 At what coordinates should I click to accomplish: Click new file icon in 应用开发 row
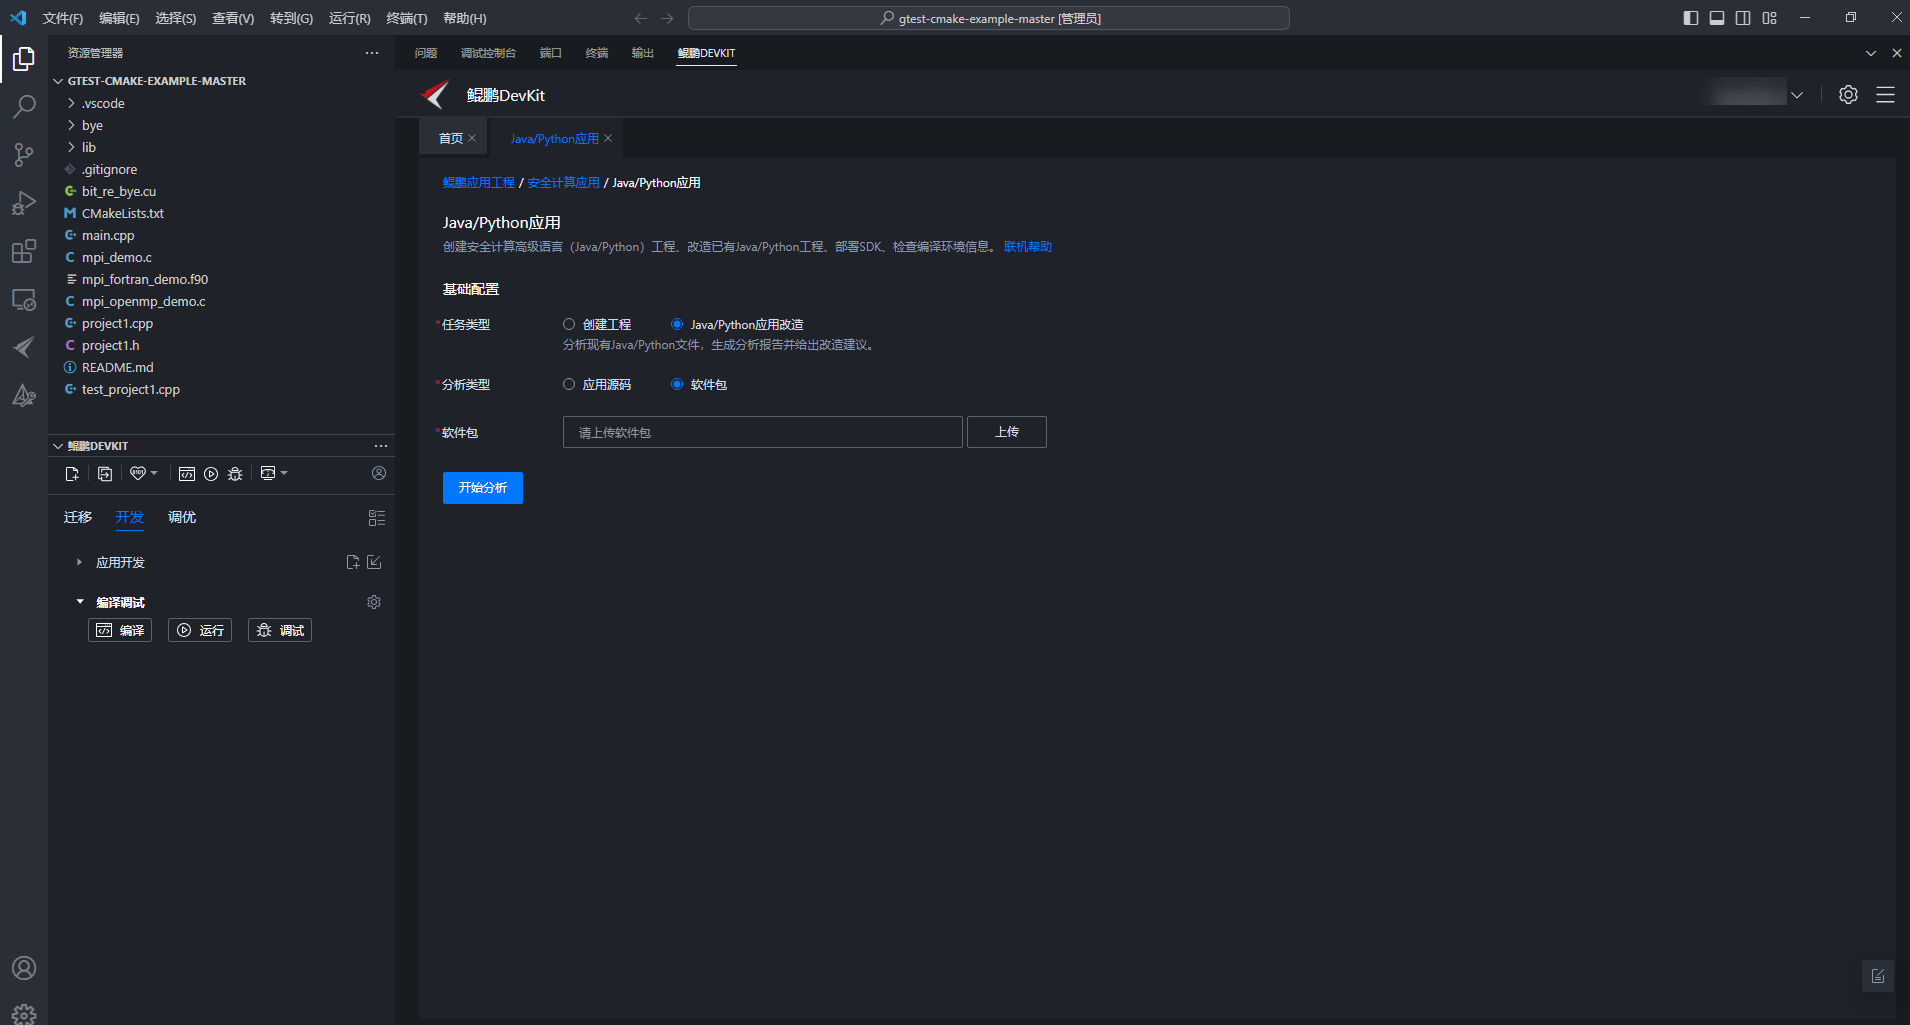(353, 562)
